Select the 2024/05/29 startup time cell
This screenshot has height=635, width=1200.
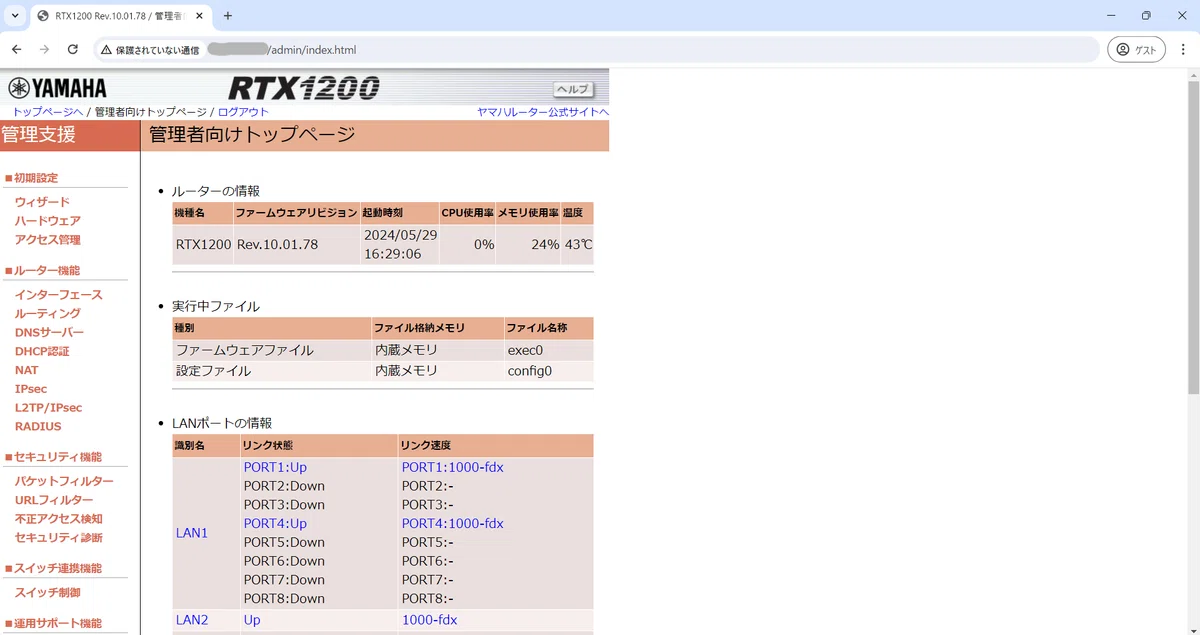(400, 245)
